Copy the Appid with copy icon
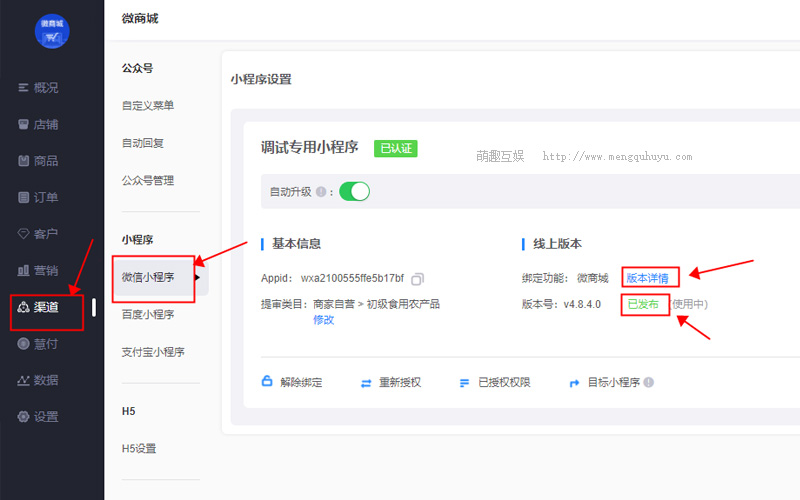 click(x=417, y=279)
